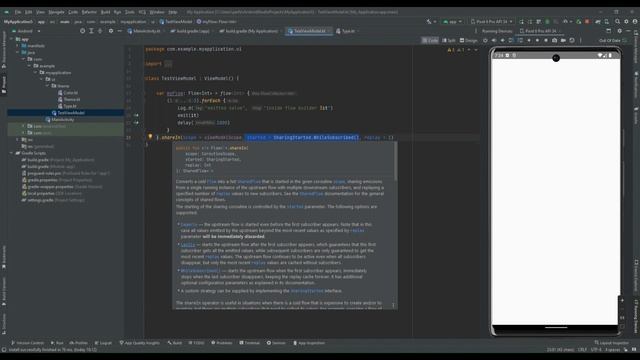Select TestViewModel in project tree
Image resolution: width=640 pixels, height=360 pixels.
(x=68, y=113)
